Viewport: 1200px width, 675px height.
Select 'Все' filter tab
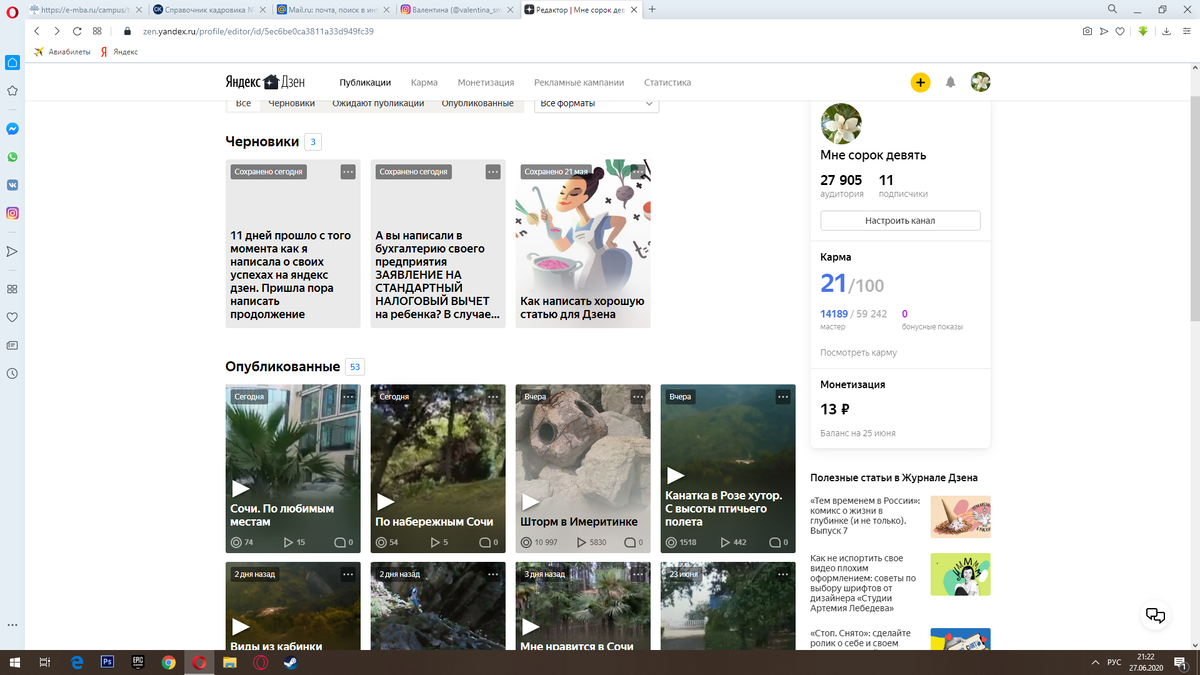point(243,103)
